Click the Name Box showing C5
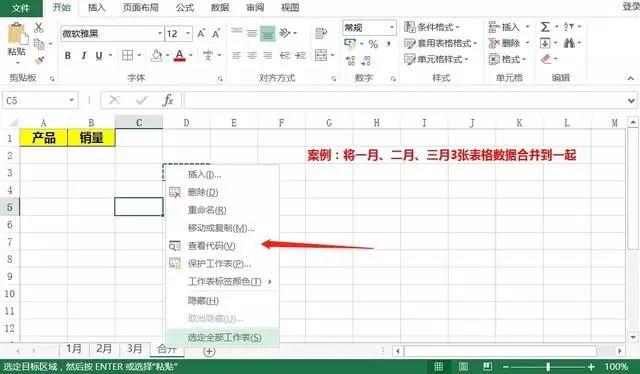The image size is (640, 374). tap(40, 100)
